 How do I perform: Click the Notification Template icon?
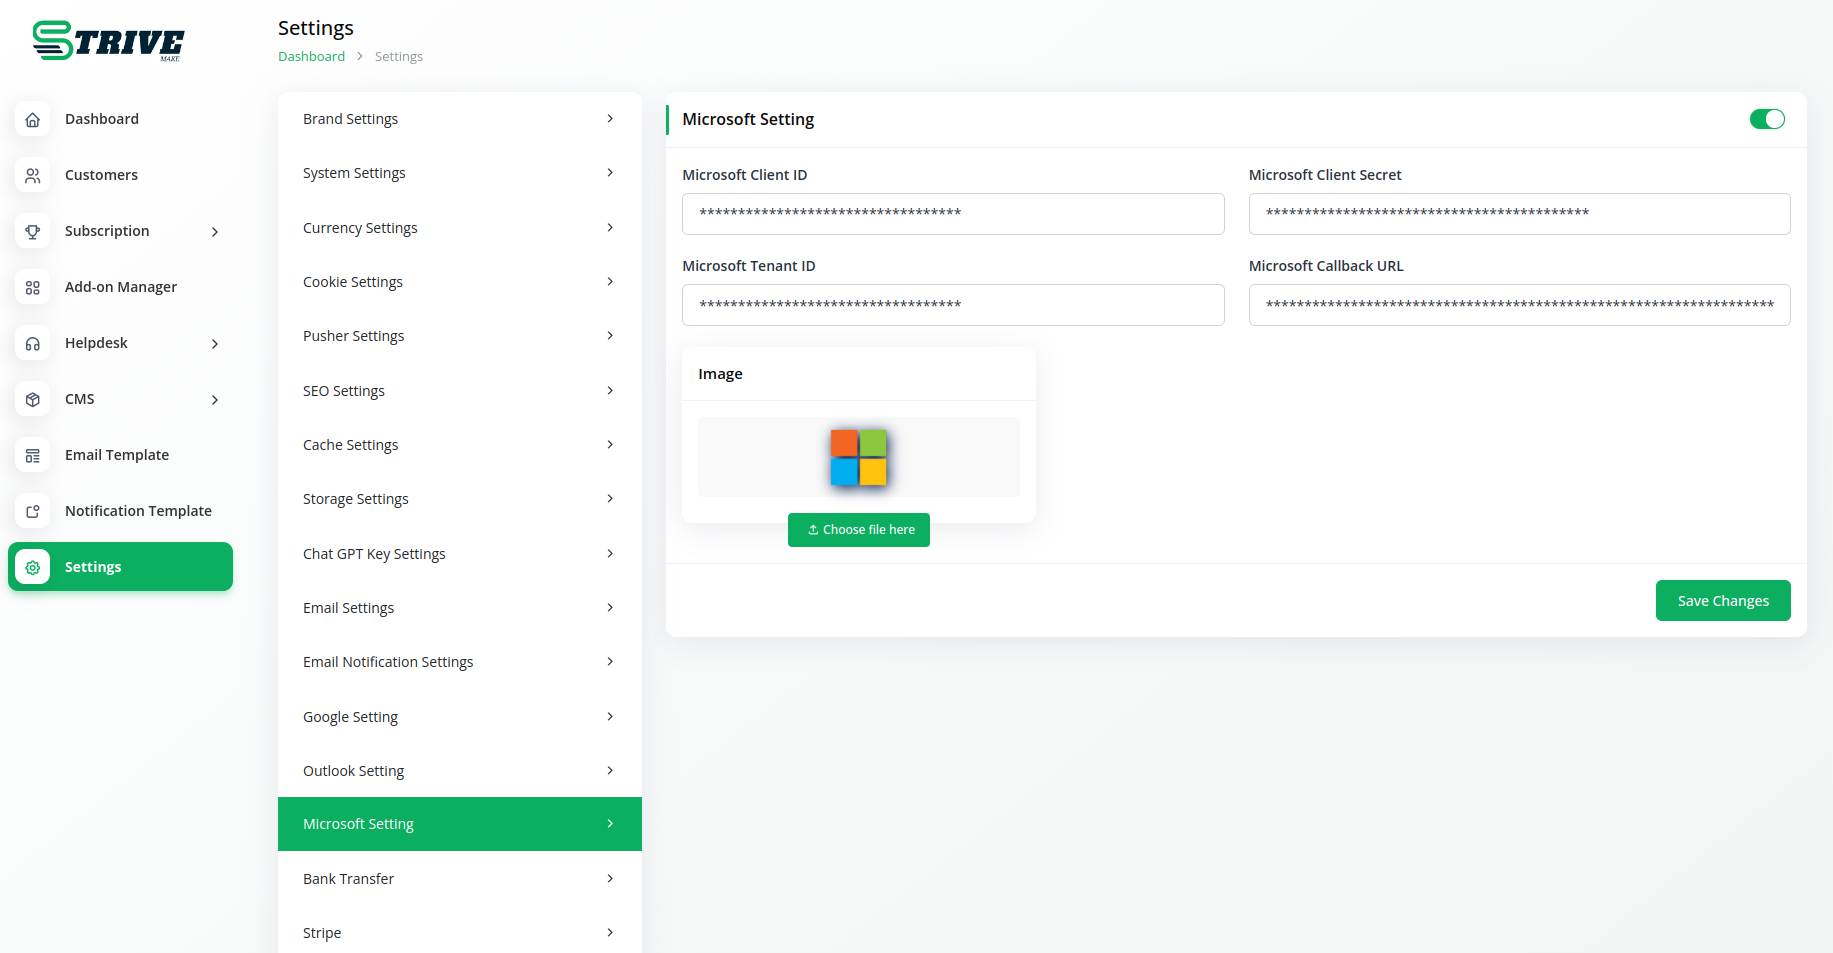pos(33,511)
